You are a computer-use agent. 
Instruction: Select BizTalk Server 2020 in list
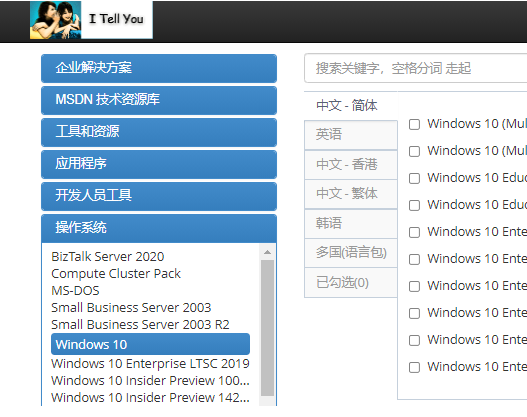[x=108, y=257]
